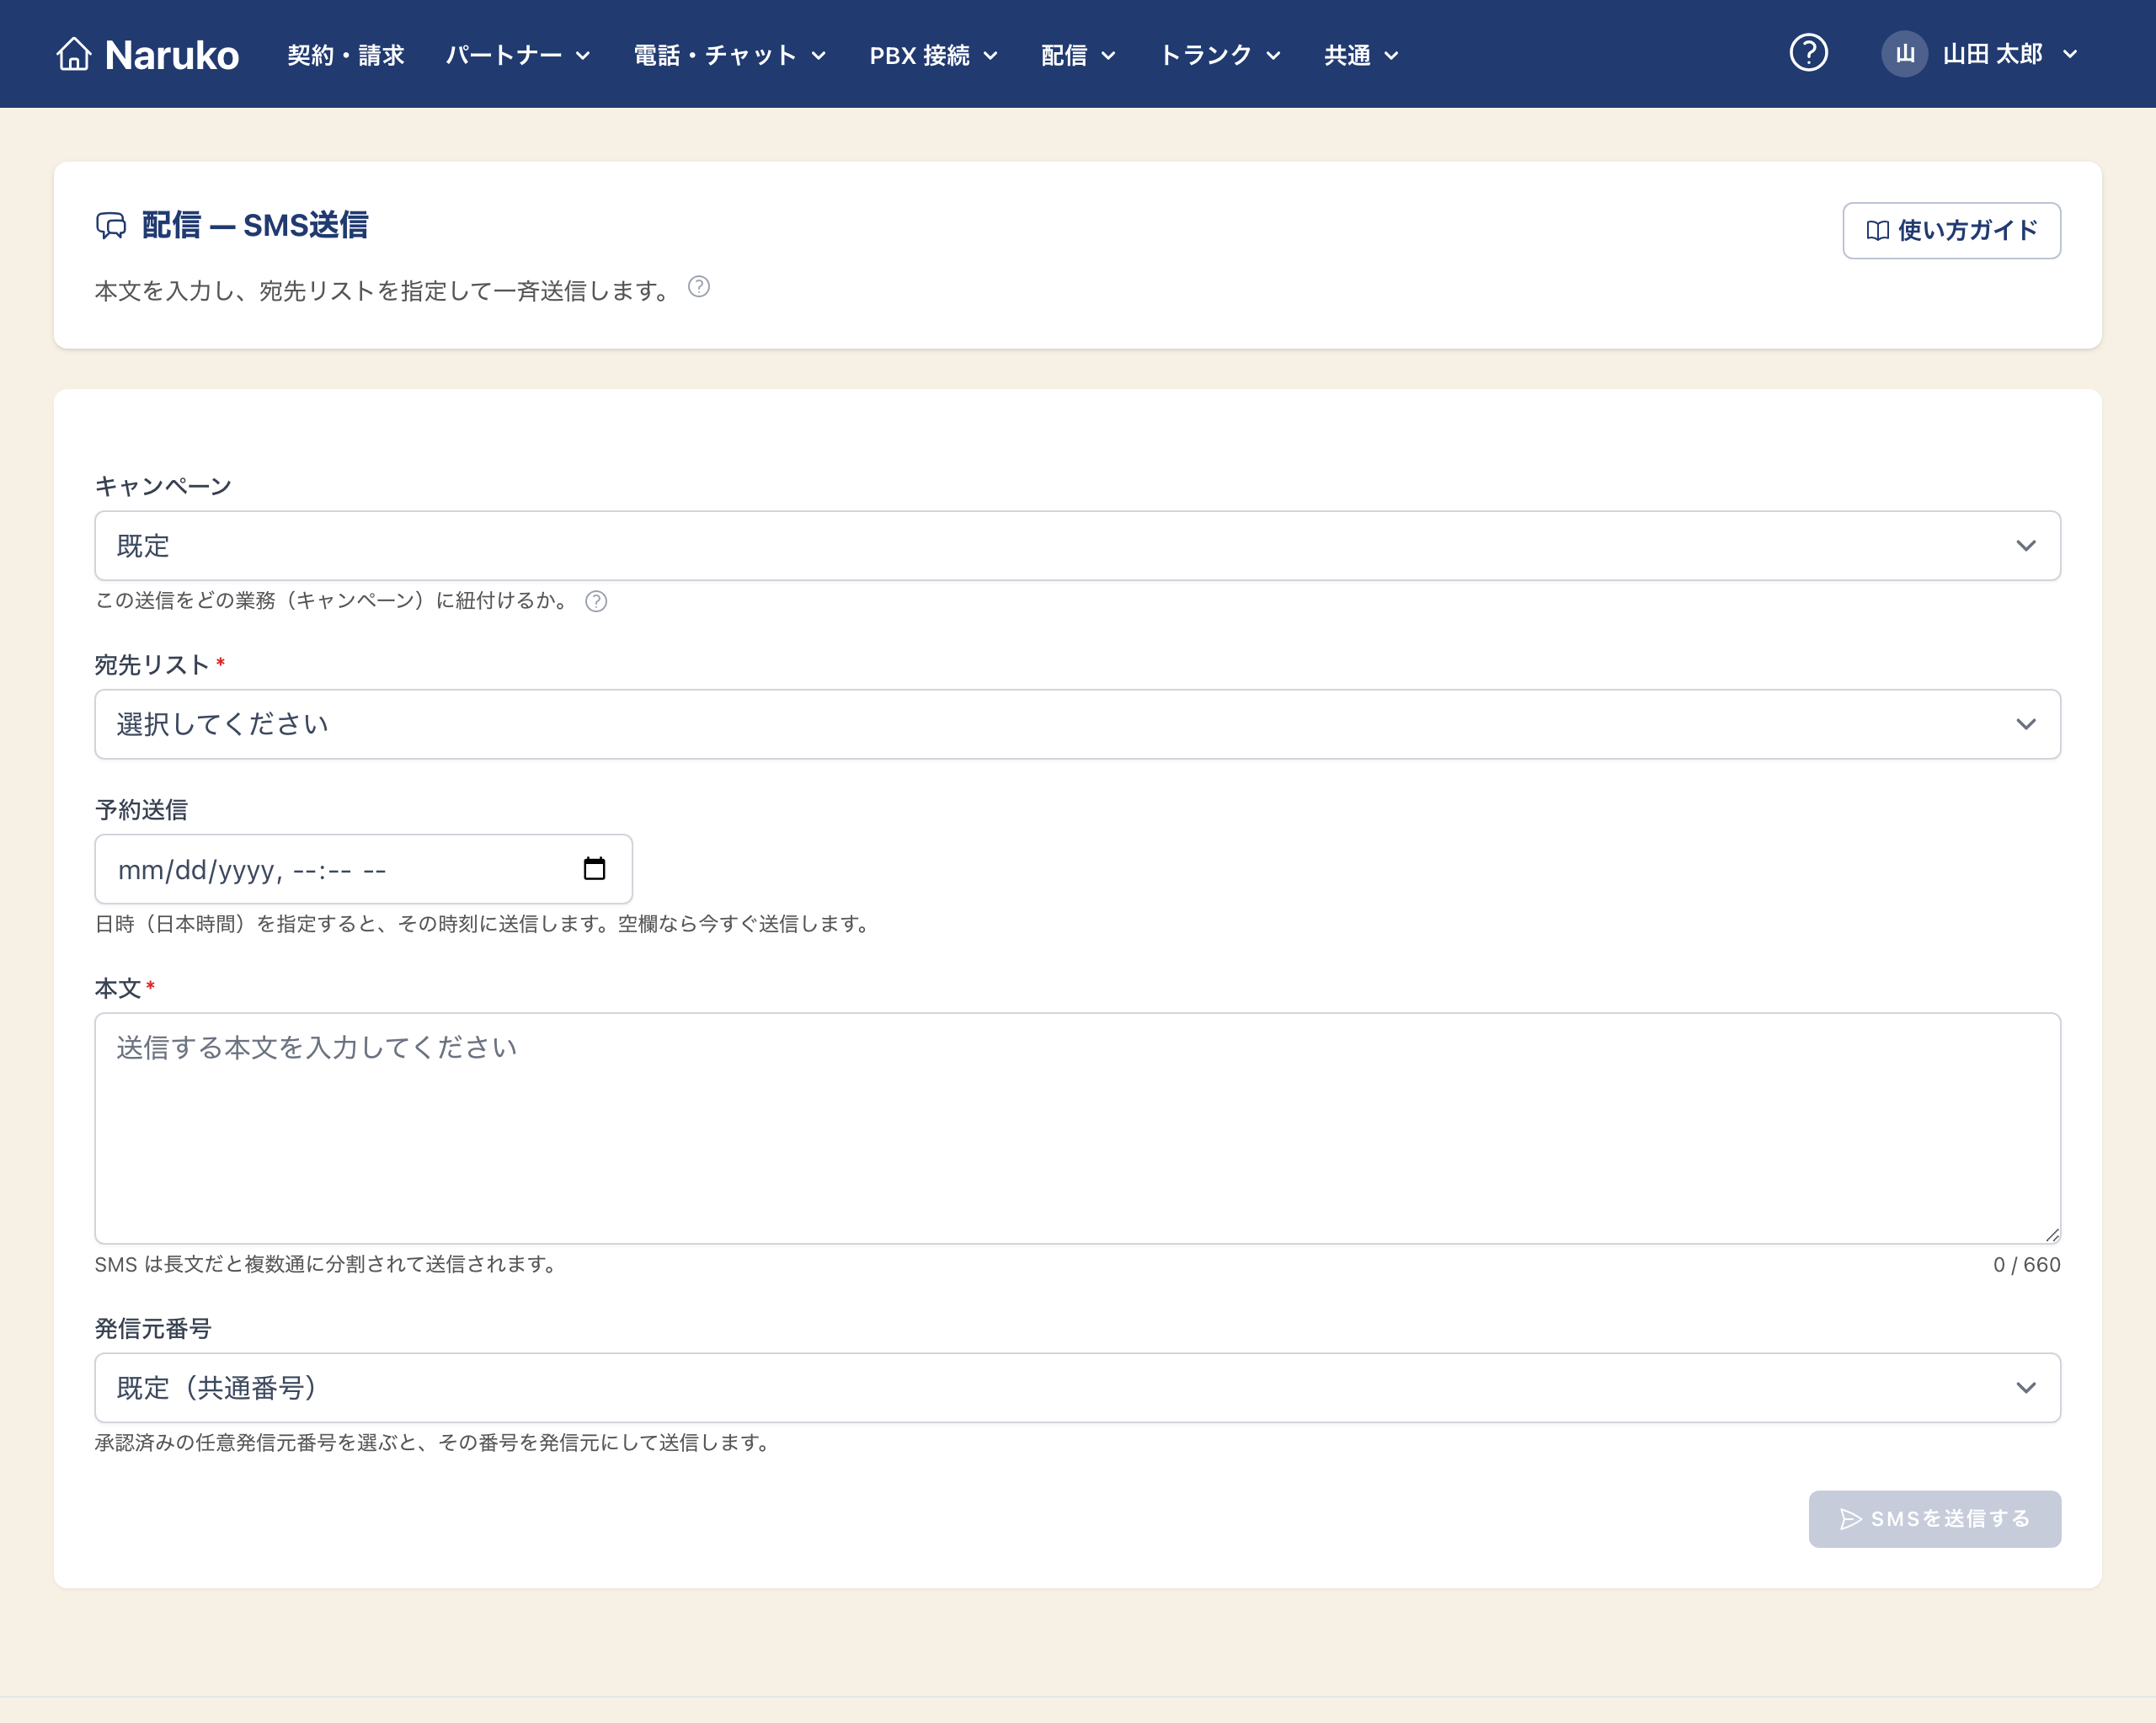Open the 配信 navigation menu
This screenshot has height=1723, width=2156.
(1078, 55)
